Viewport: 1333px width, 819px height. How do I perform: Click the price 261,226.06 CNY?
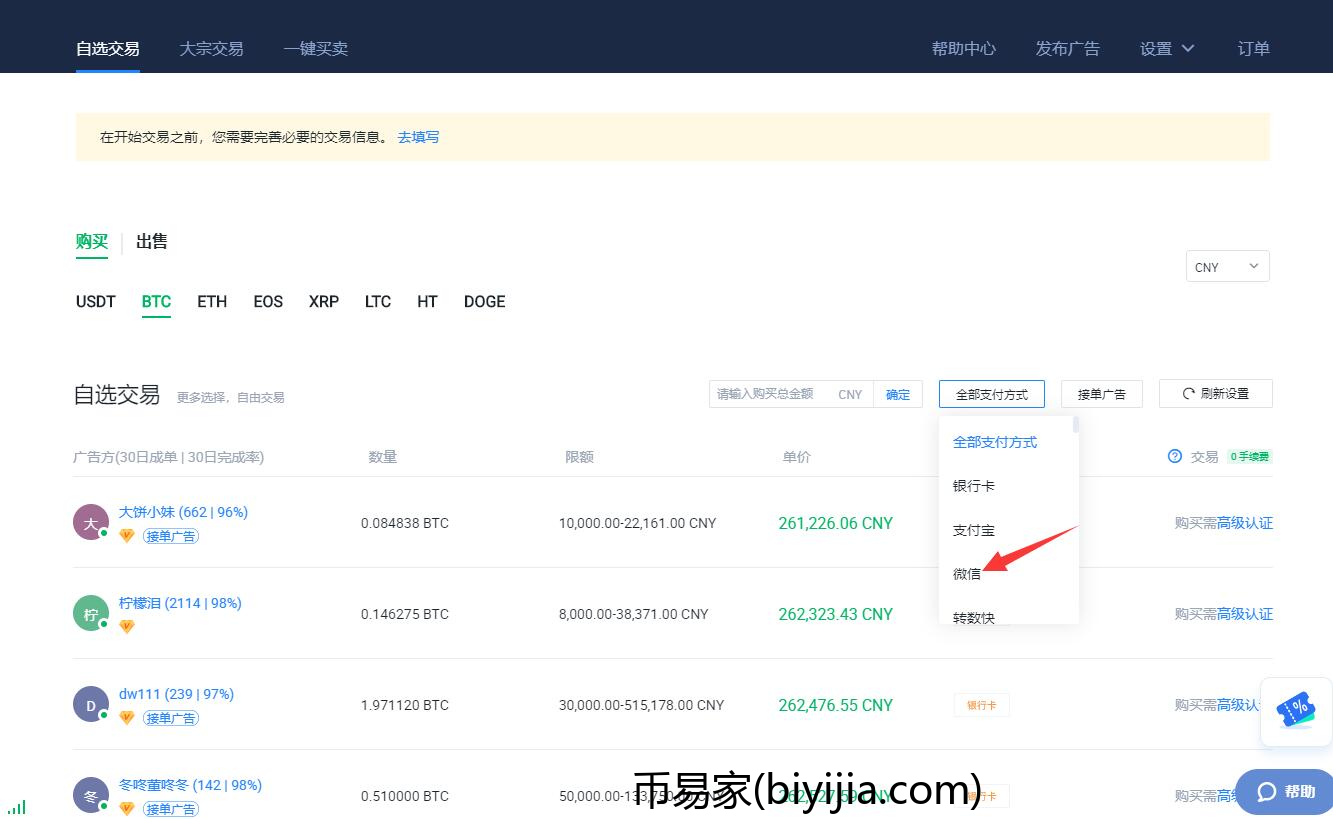click(x=835, y=523)
